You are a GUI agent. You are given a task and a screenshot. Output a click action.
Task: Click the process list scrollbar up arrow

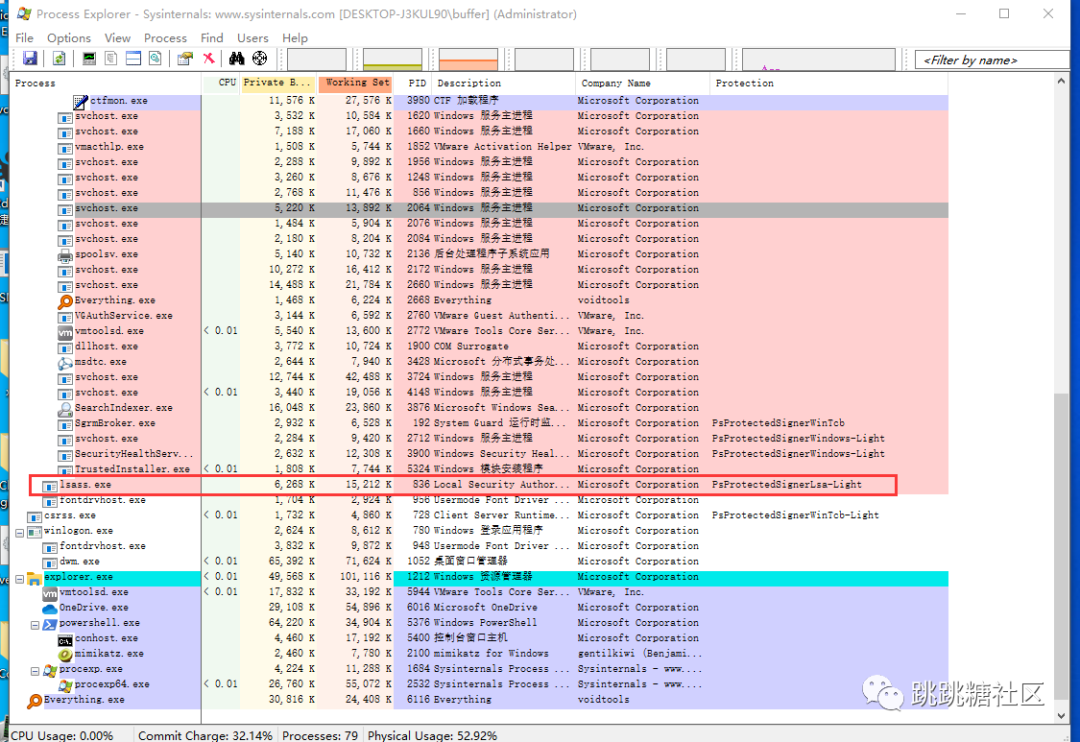pyautogui.click(x=1061, y=81)
